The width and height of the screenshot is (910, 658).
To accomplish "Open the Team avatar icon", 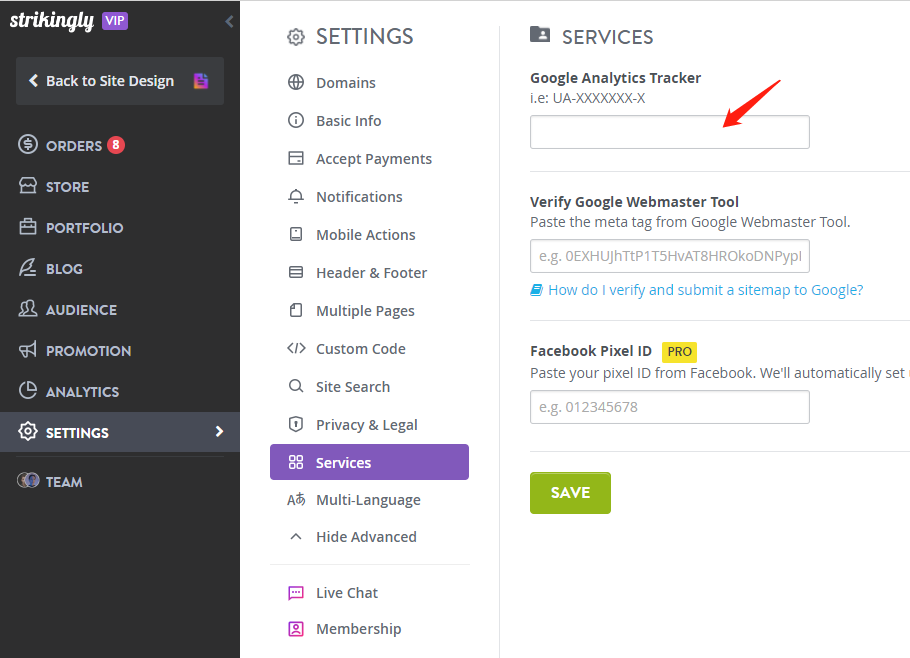I will coord(27,480).
